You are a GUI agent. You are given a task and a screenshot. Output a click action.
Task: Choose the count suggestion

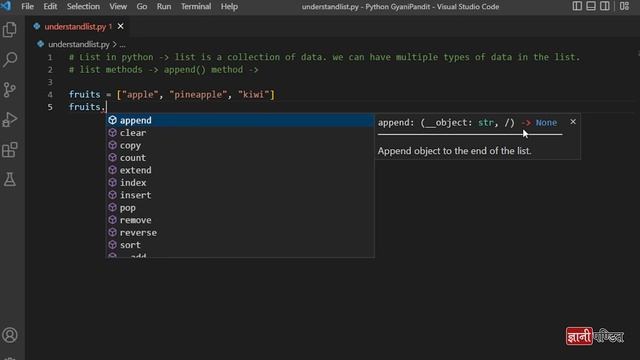pos(240,158)
